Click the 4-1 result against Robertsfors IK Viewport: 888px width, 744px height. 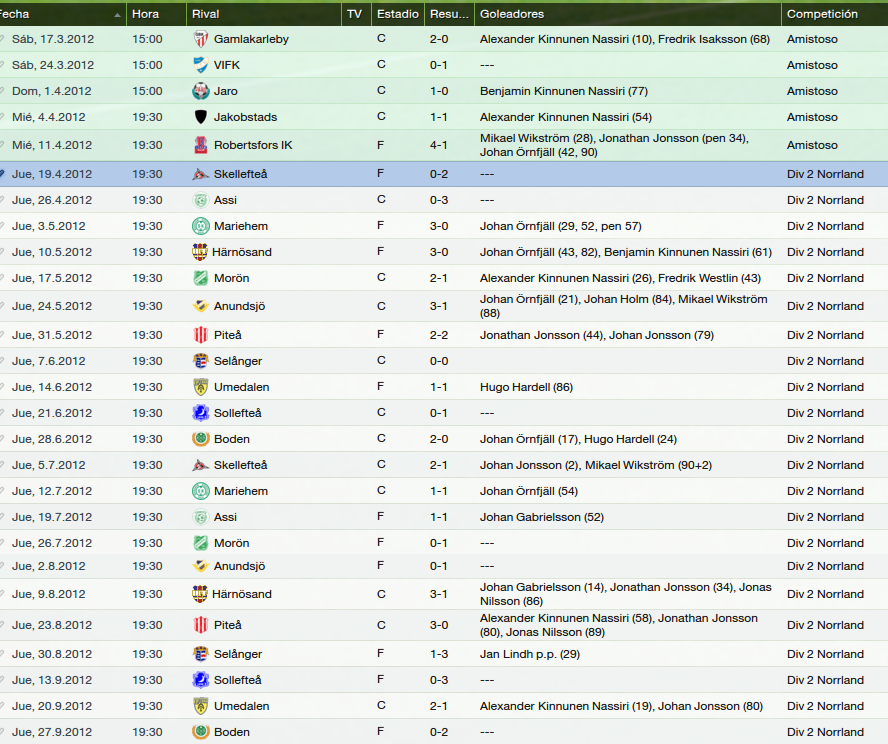439,145
